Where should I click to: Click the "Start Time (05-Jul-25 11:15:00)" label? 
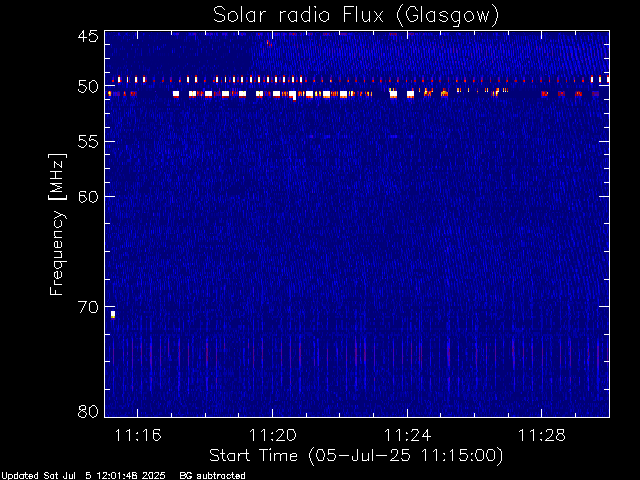click(356, 456)
